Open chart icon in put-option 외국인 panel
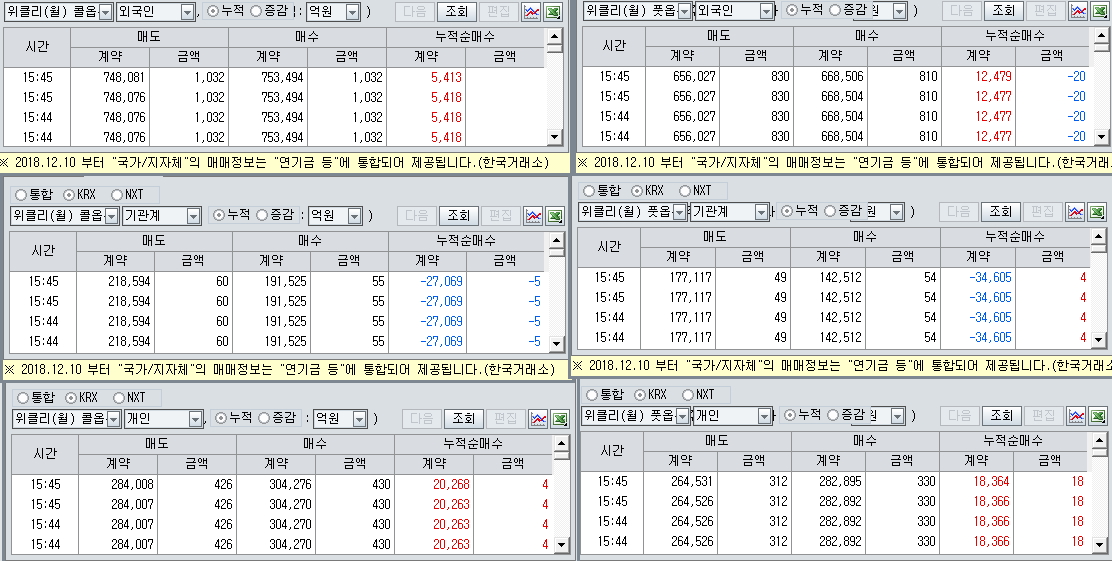The height and width of the screenshot is (561, 1112). [x=1078, y=11]
